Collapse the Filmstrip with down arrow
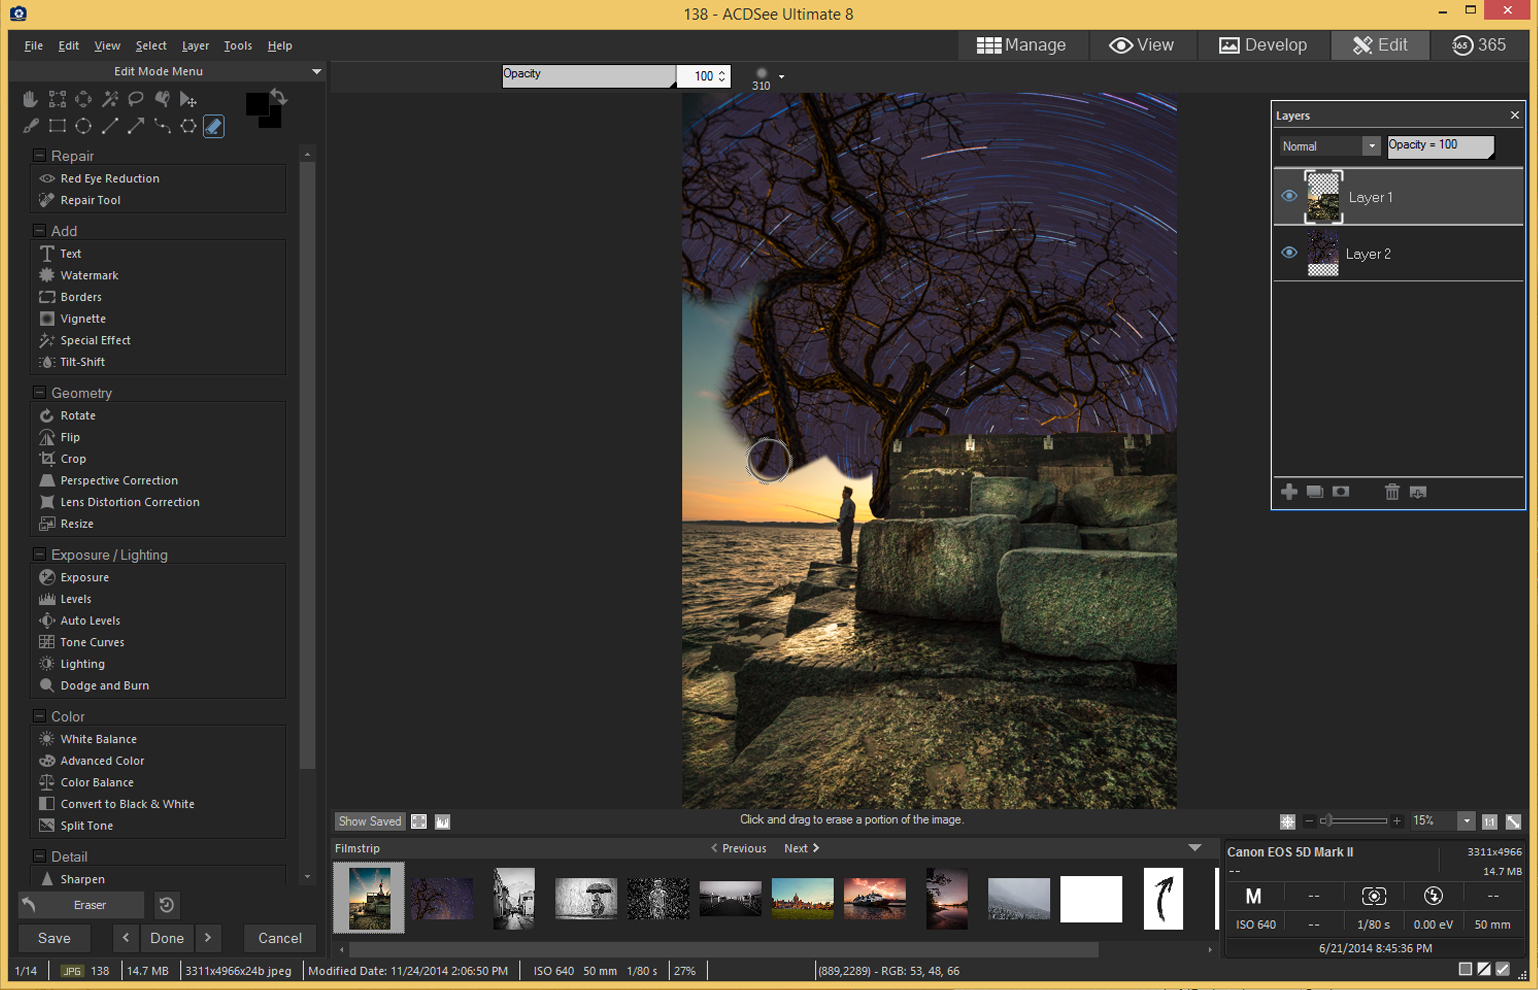Viewport: 1538px width, 990px height. point(1195,848)
